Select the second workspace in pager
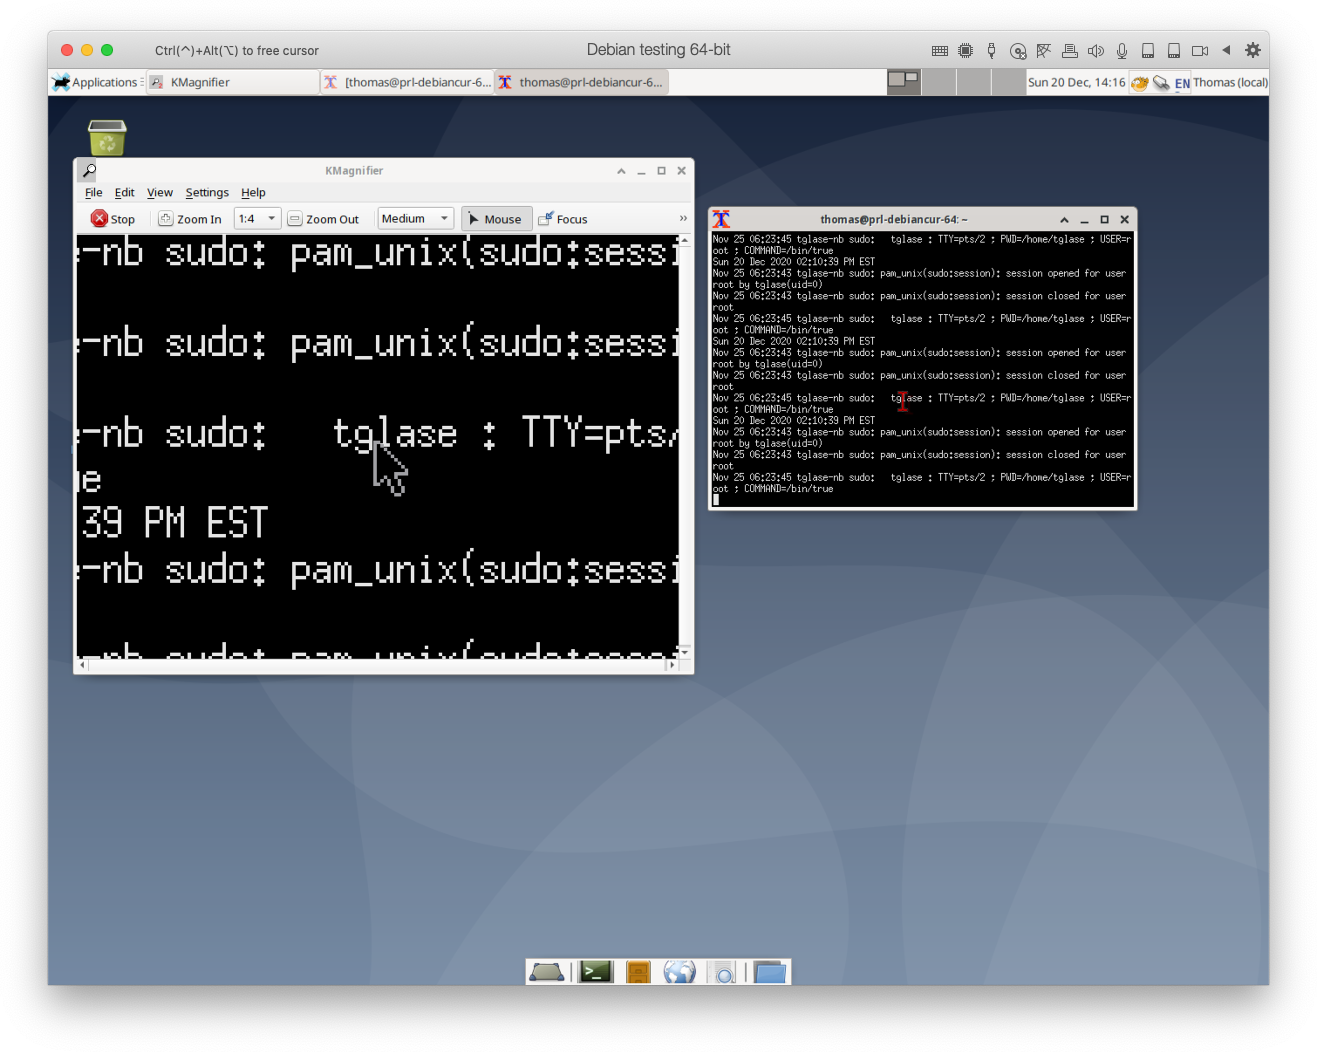The width and height of the screenshot is (1317, 1052). click(x=938, y=82)
